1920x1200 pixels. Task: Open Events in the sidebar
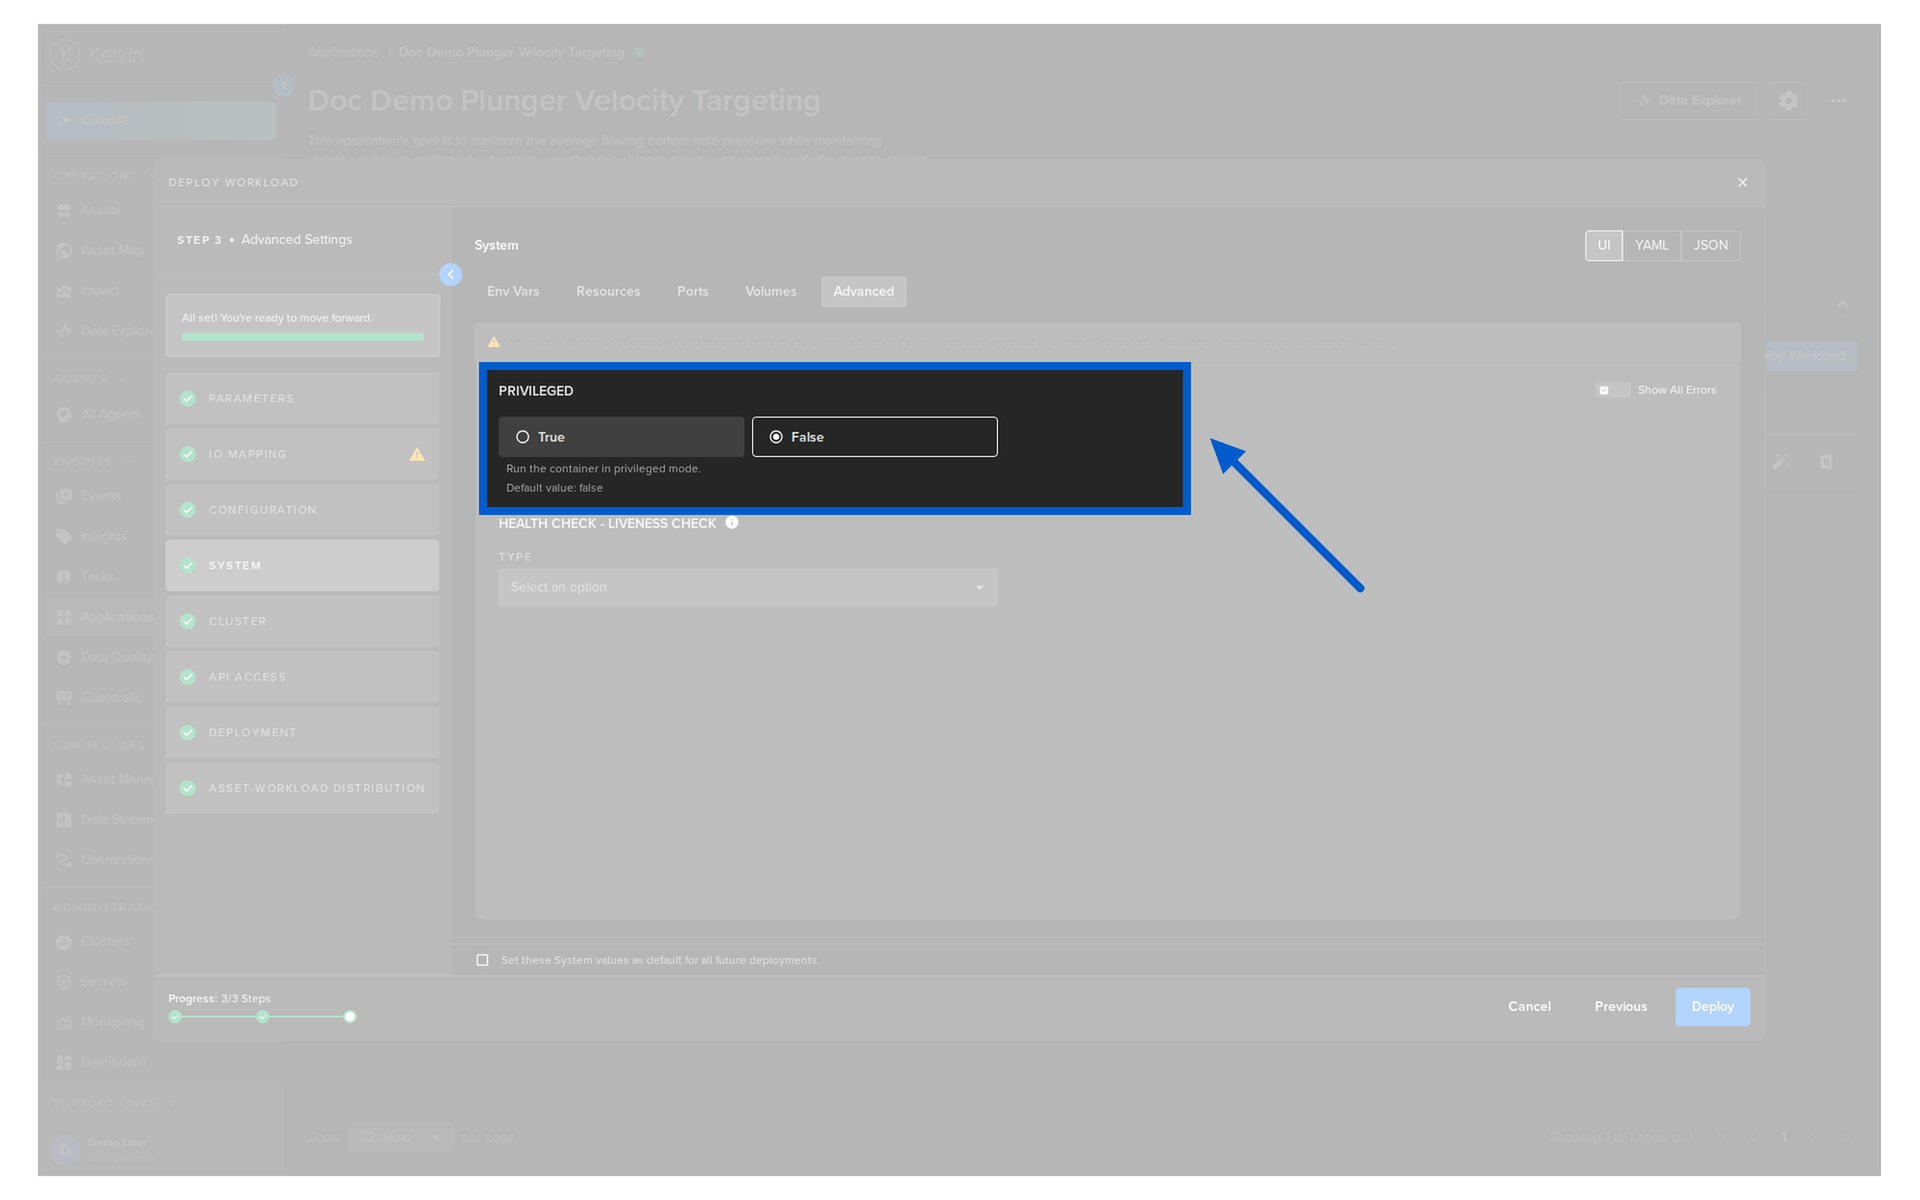(100, 496)
